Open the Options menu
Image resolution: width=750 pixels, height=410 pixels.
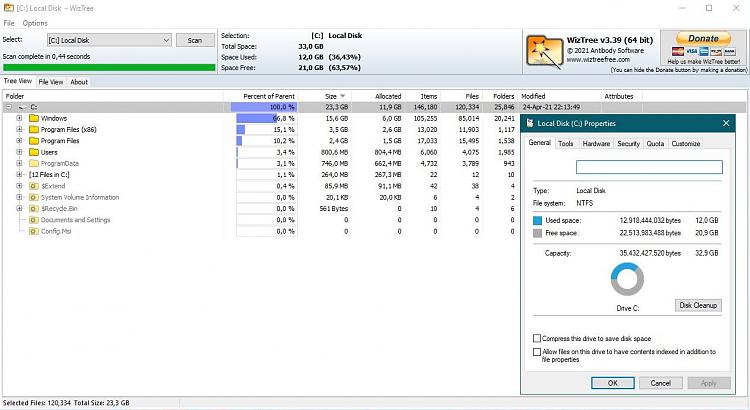[x=35, y=23]
